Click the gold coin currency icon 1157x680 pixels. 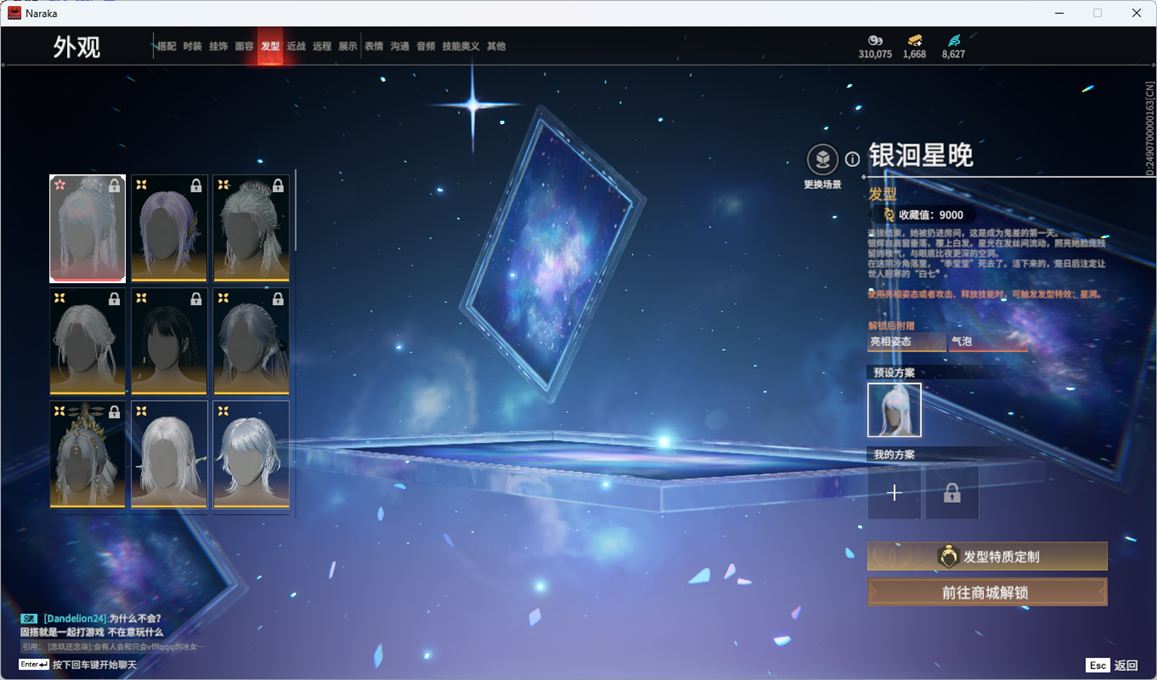pyautogui.click(x=875, y=40)
